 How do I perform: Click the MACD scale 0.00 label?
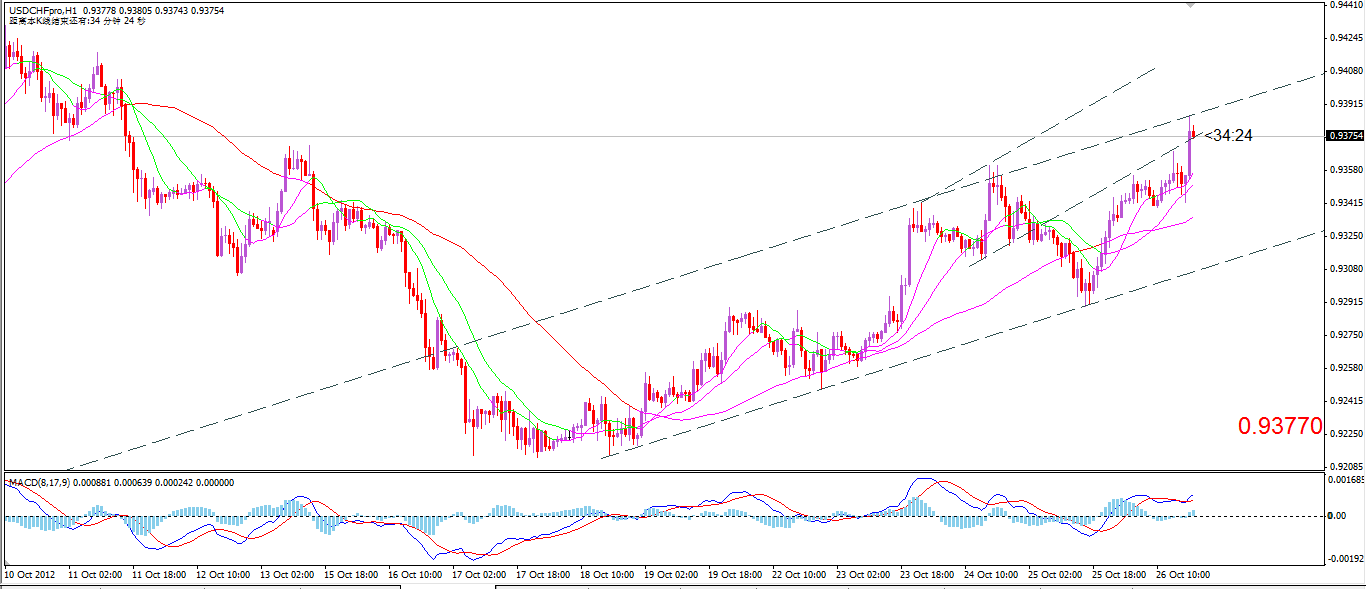coord(1337,516)
